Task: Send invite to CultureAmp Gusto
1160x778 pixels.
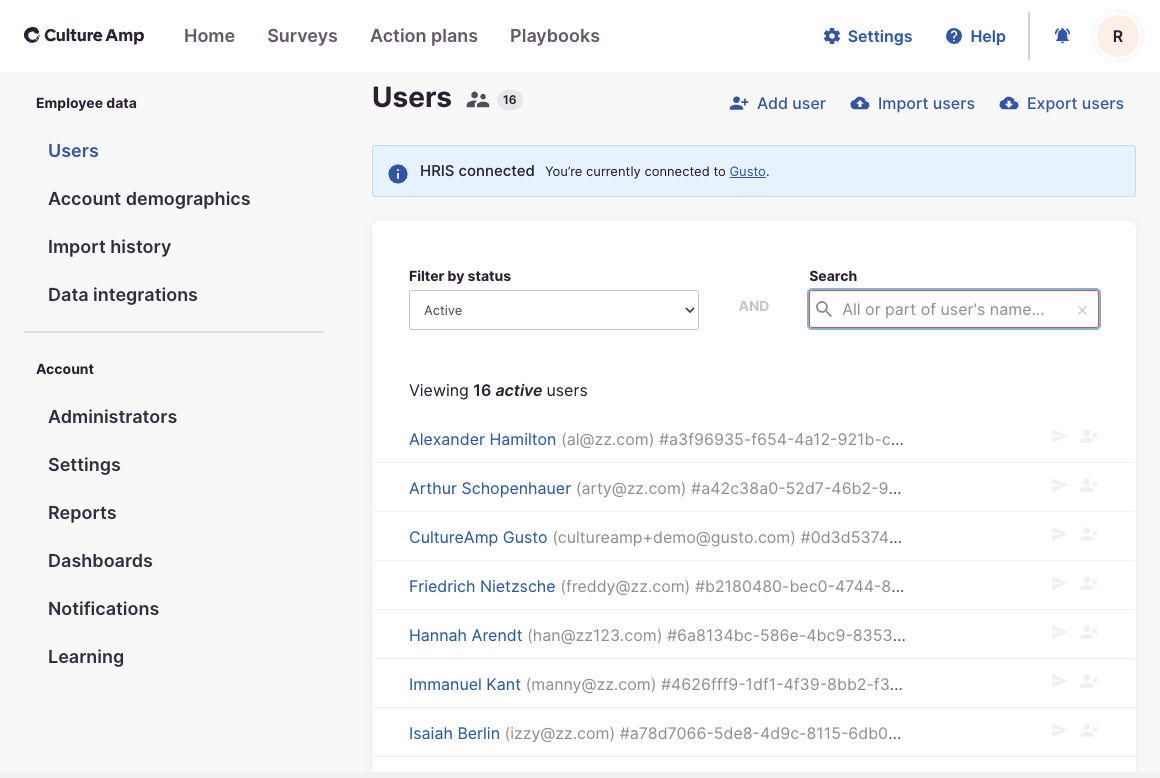Action: (1059, 534)
